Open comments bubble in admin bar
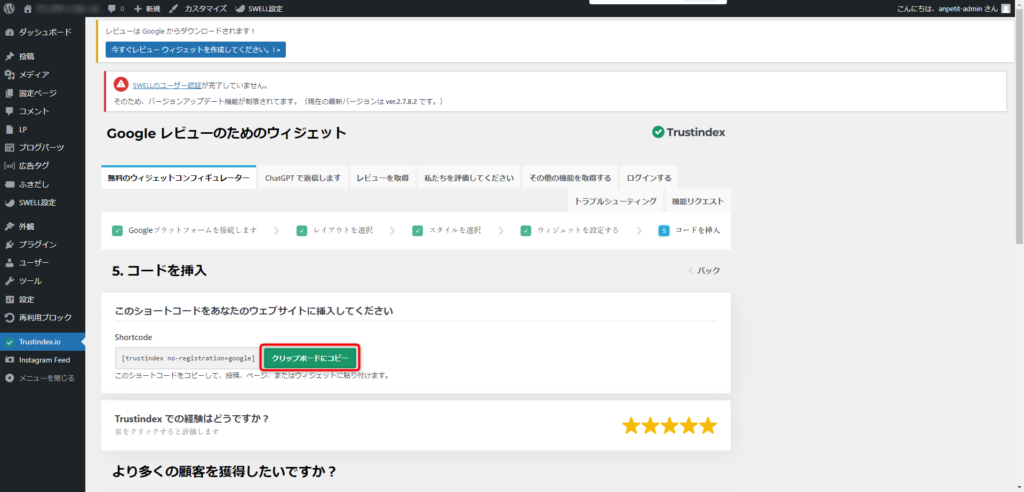This screenshot has width=1024, height=492. (116, 9)
